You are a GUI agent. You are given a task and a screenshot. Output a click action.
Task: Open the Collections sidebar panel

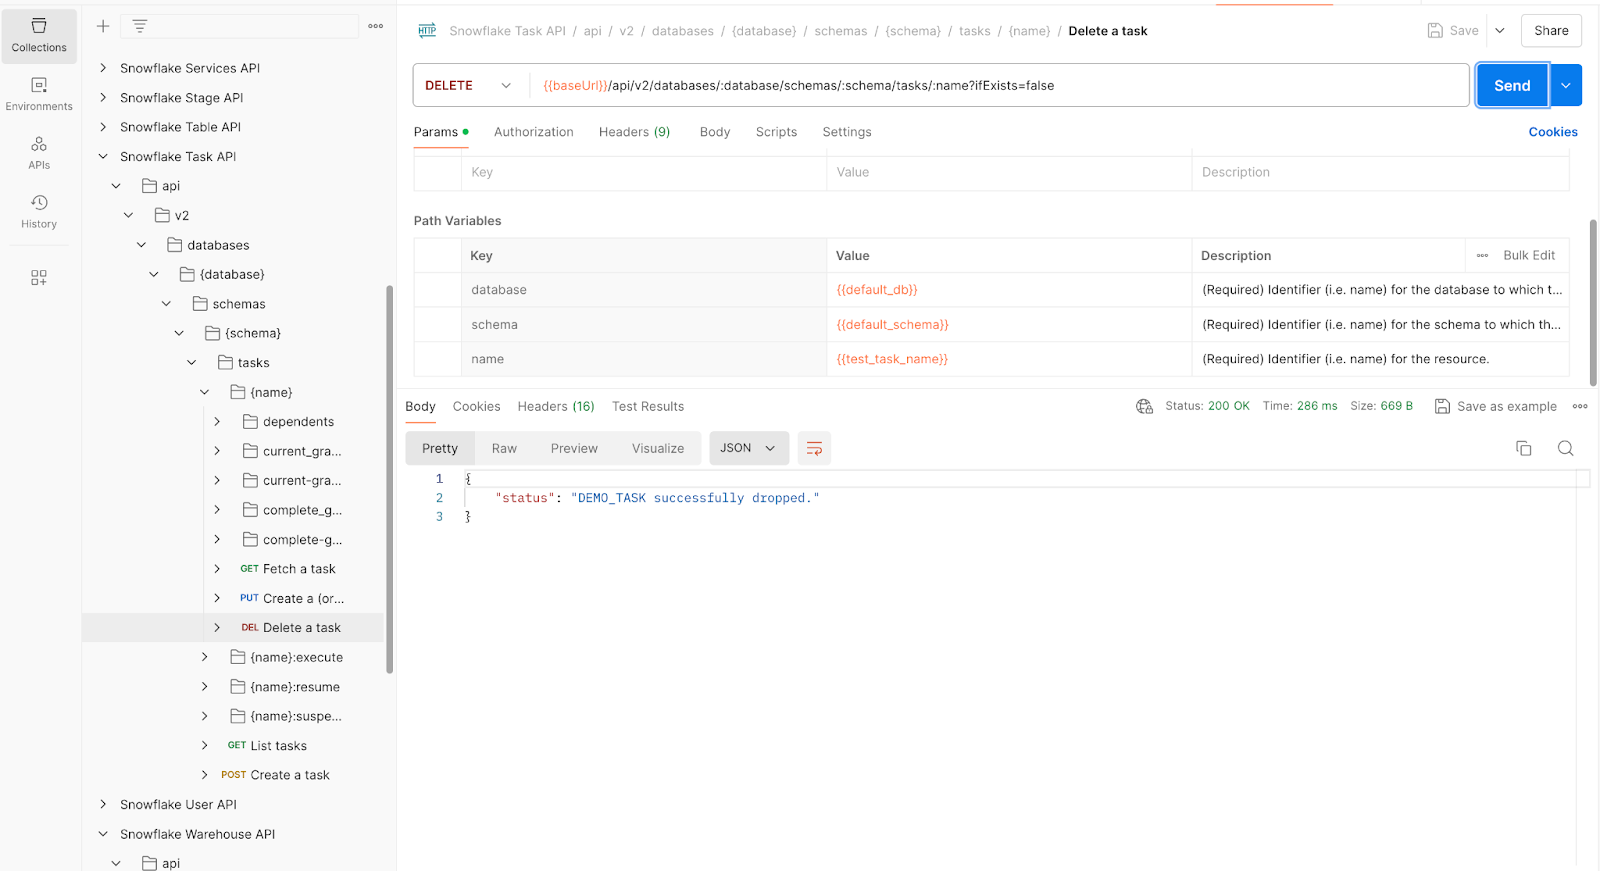pos(39,35)
